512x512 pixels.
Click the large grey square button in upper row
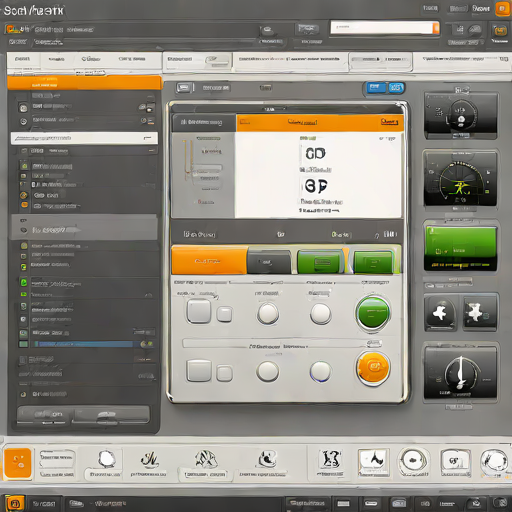(199, 311)
